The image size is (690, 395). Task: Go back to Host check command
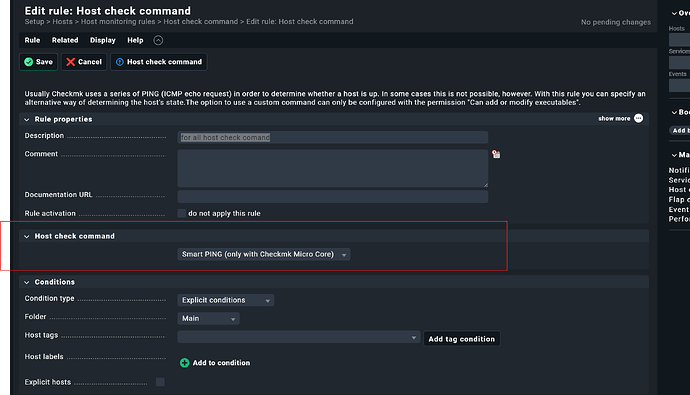pyautogui.click(x=158, y=62)
